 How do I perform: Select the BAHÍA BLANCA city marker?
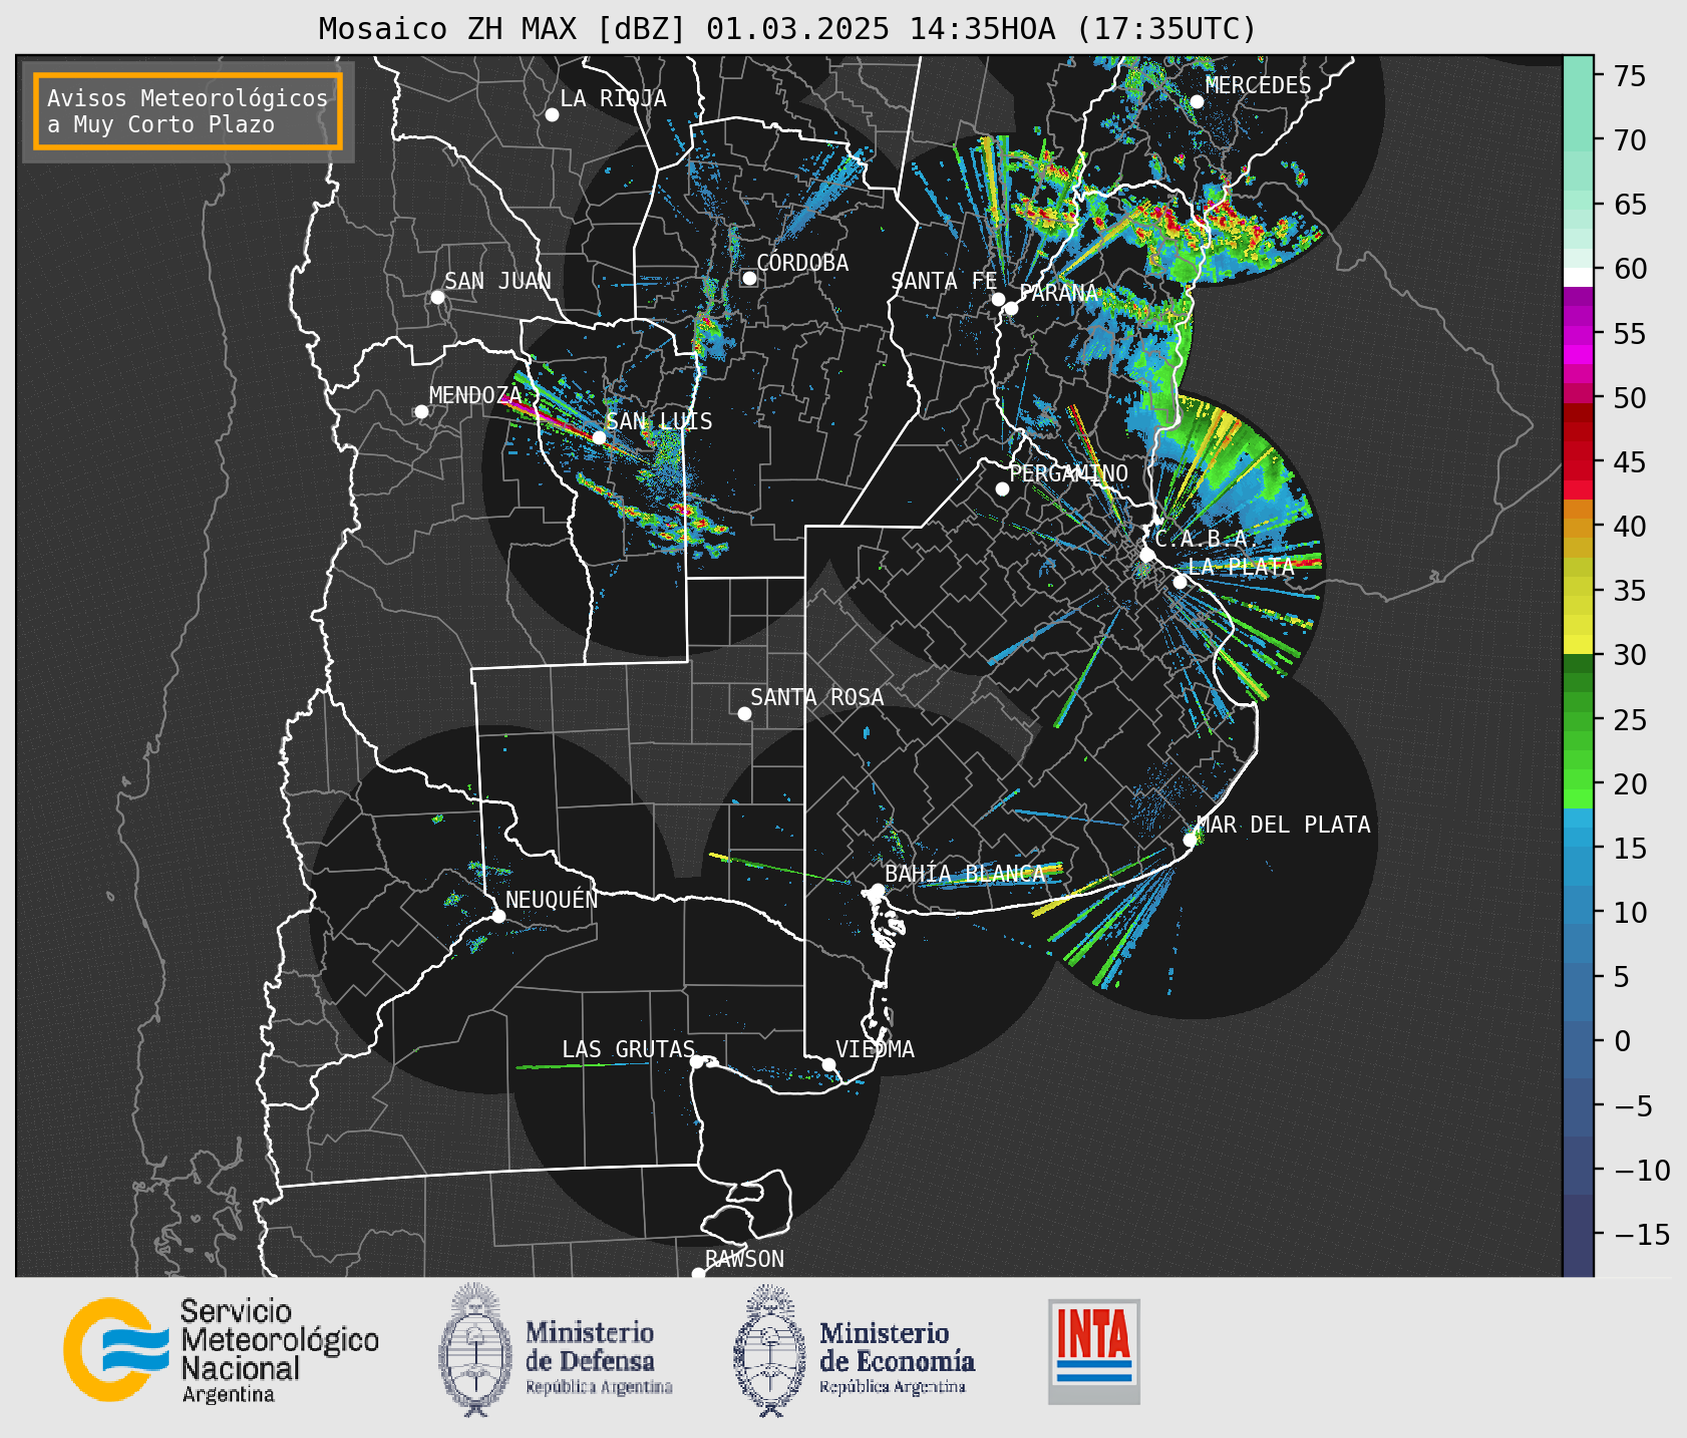[877, 890]
